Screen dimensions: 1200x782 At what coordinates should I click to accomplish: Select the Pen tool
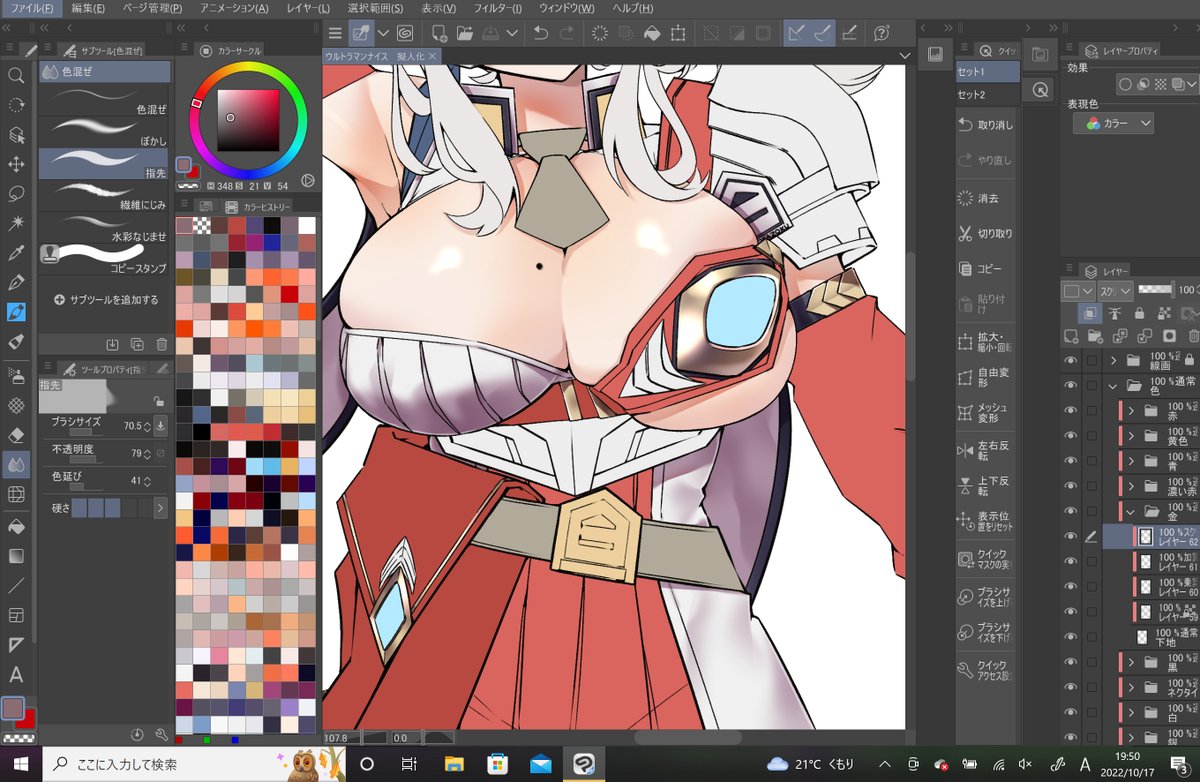tap(16, 283)
